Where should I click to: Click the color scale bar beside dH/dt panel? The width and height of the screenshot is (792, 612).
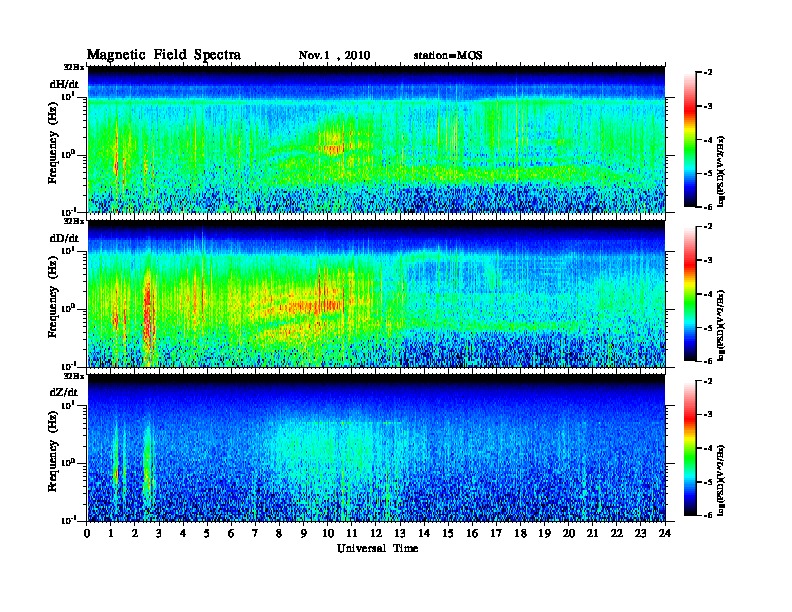690,140
